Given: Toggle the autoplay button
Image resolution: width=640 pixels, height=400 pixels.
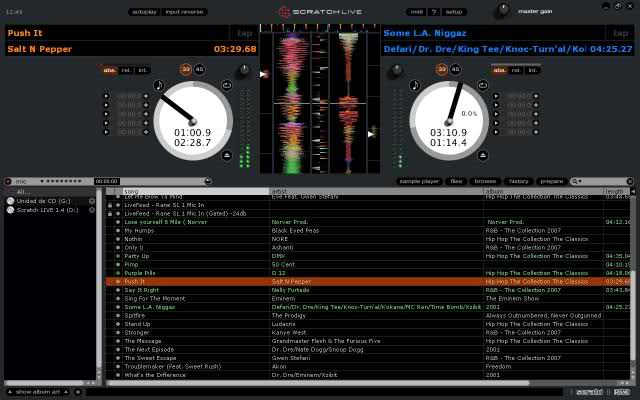Looking at the screenshot, I should click(144, 12).
